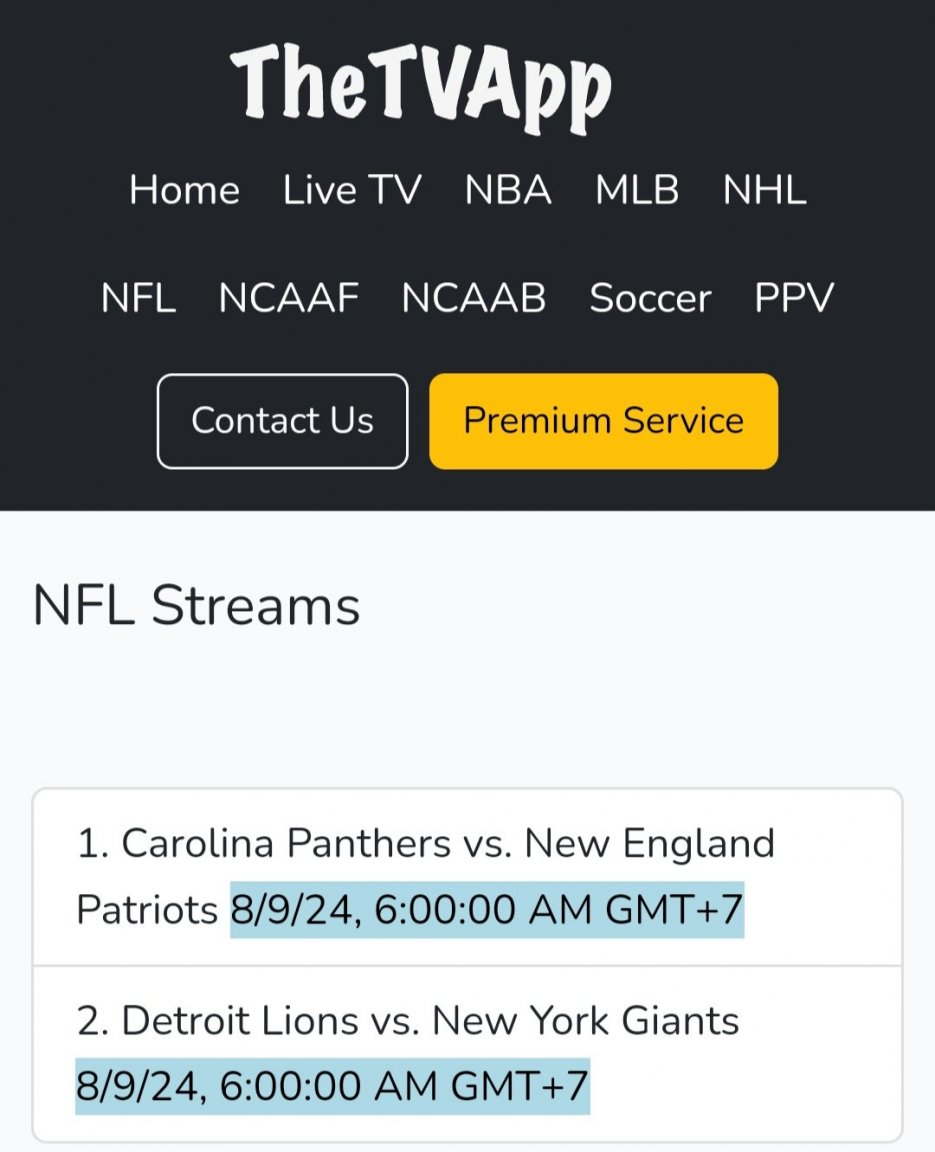Open the NHL navigation link
The width and height of the screenshot is (935, 1152).
[765, 190]
